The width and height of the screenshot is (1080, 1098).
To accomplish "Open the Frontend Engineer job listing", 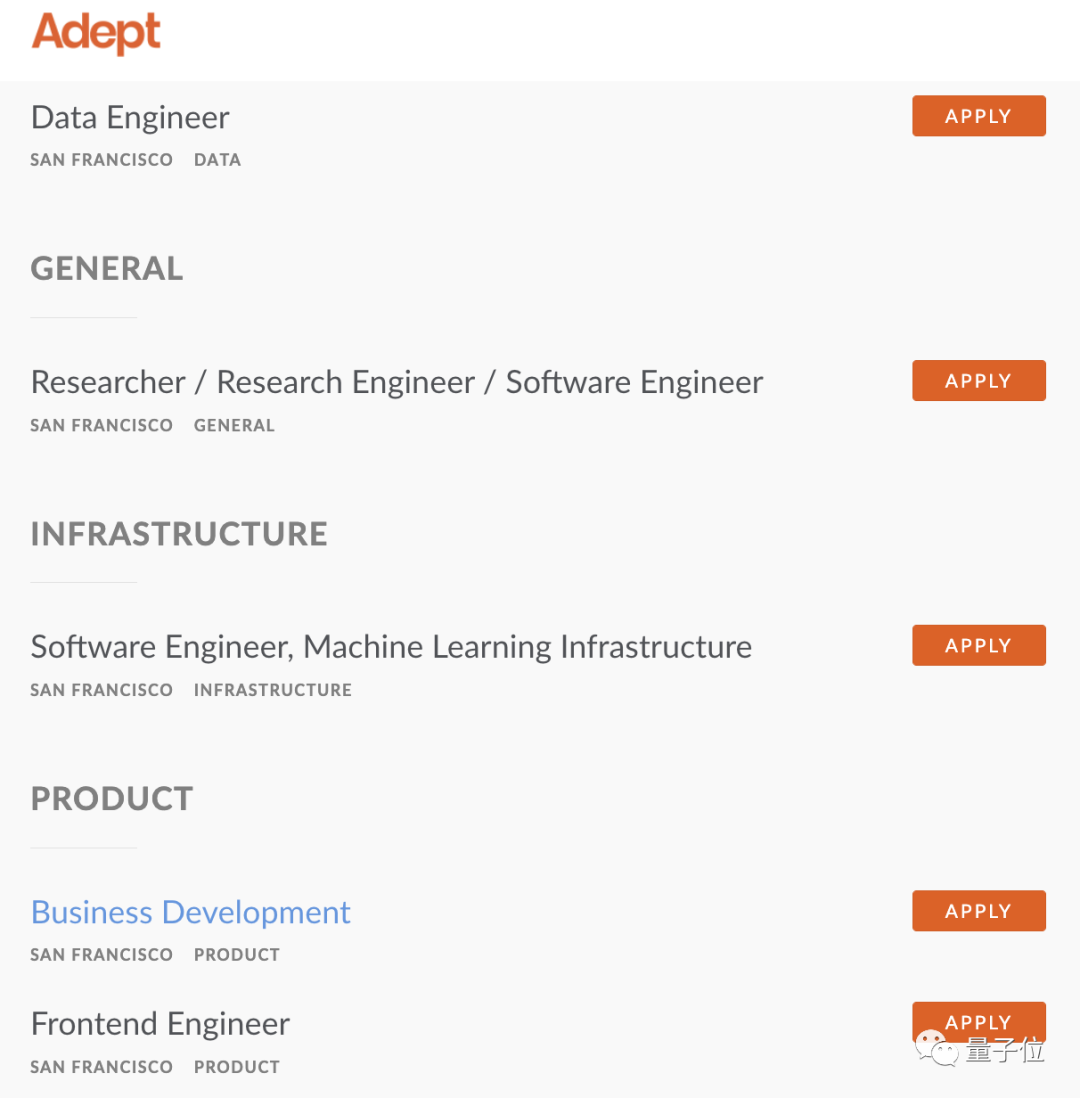I will click(160, 1024).
